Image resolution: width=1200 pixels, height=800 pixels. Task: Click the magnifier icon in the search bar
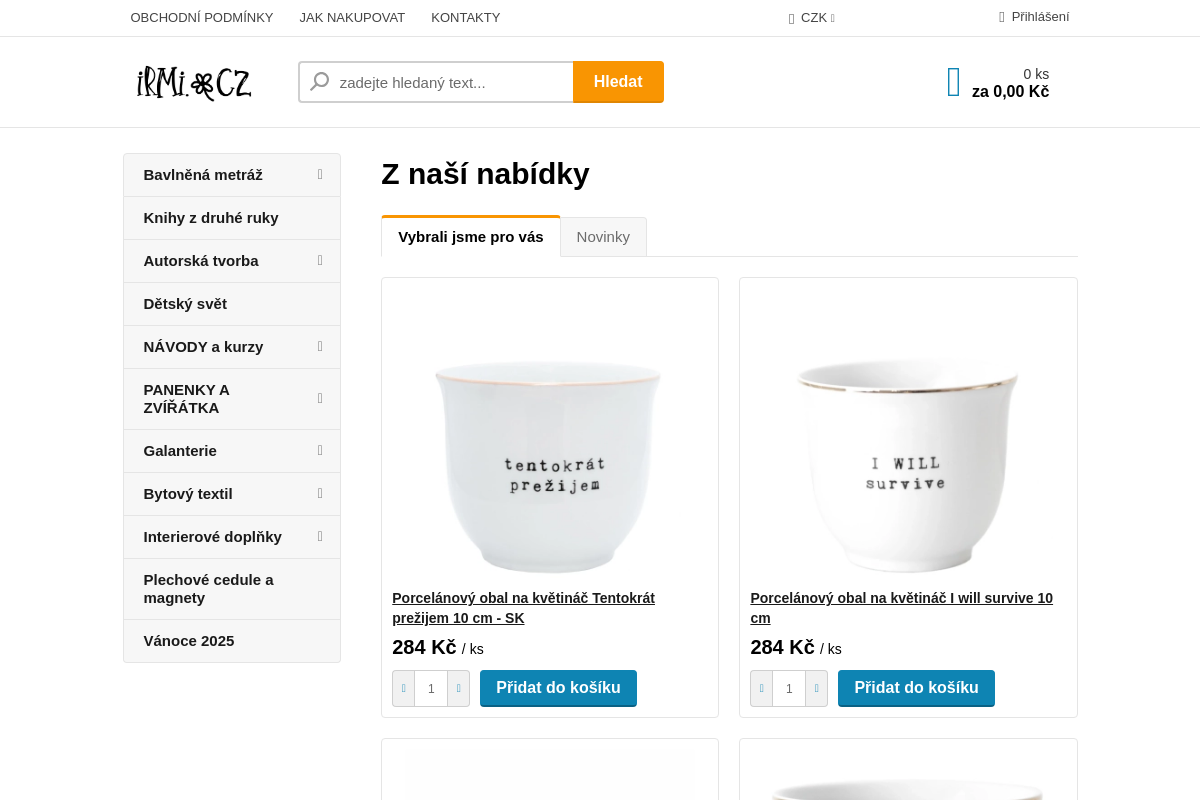(x=318, y=81)
